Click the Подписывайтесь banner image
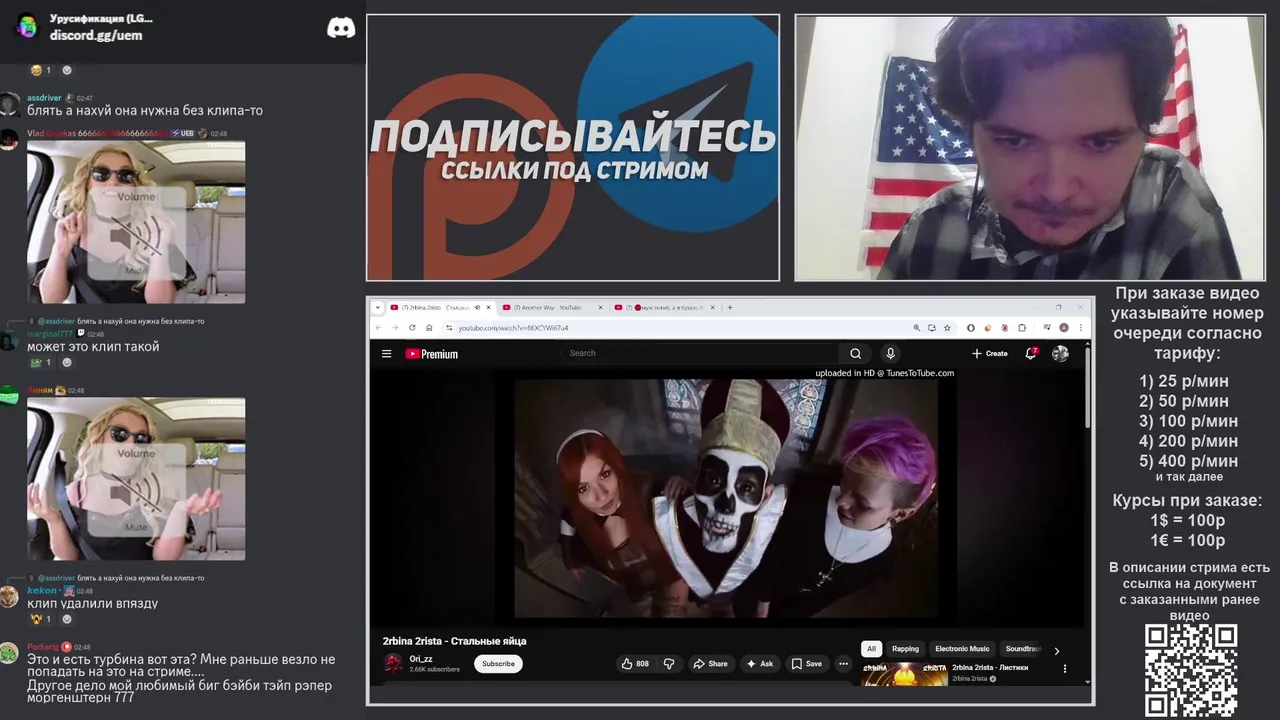This screenshot has height=720, width=1280. (x=573, y=148)
